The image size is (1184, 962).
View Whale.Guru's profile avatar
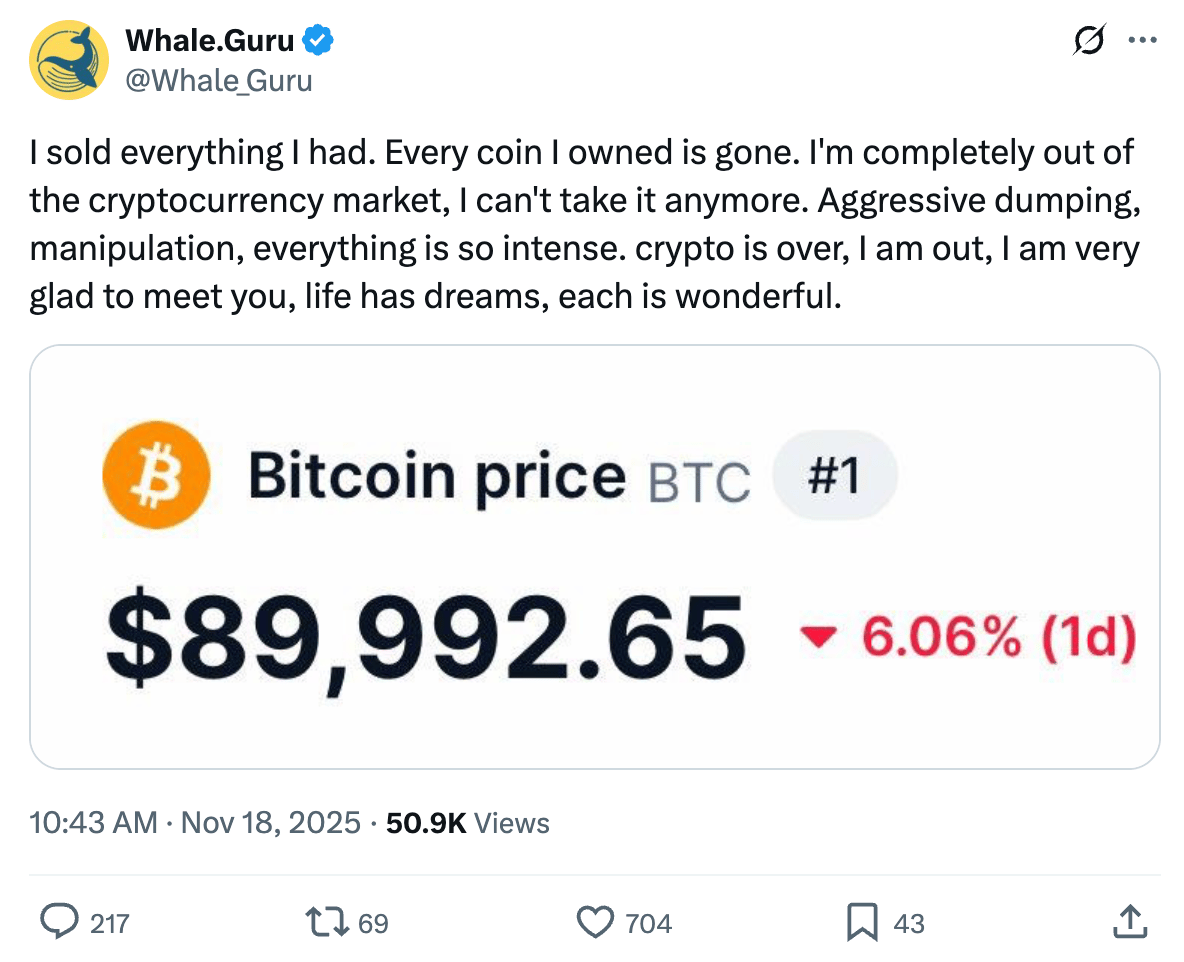tap(68, 60)
